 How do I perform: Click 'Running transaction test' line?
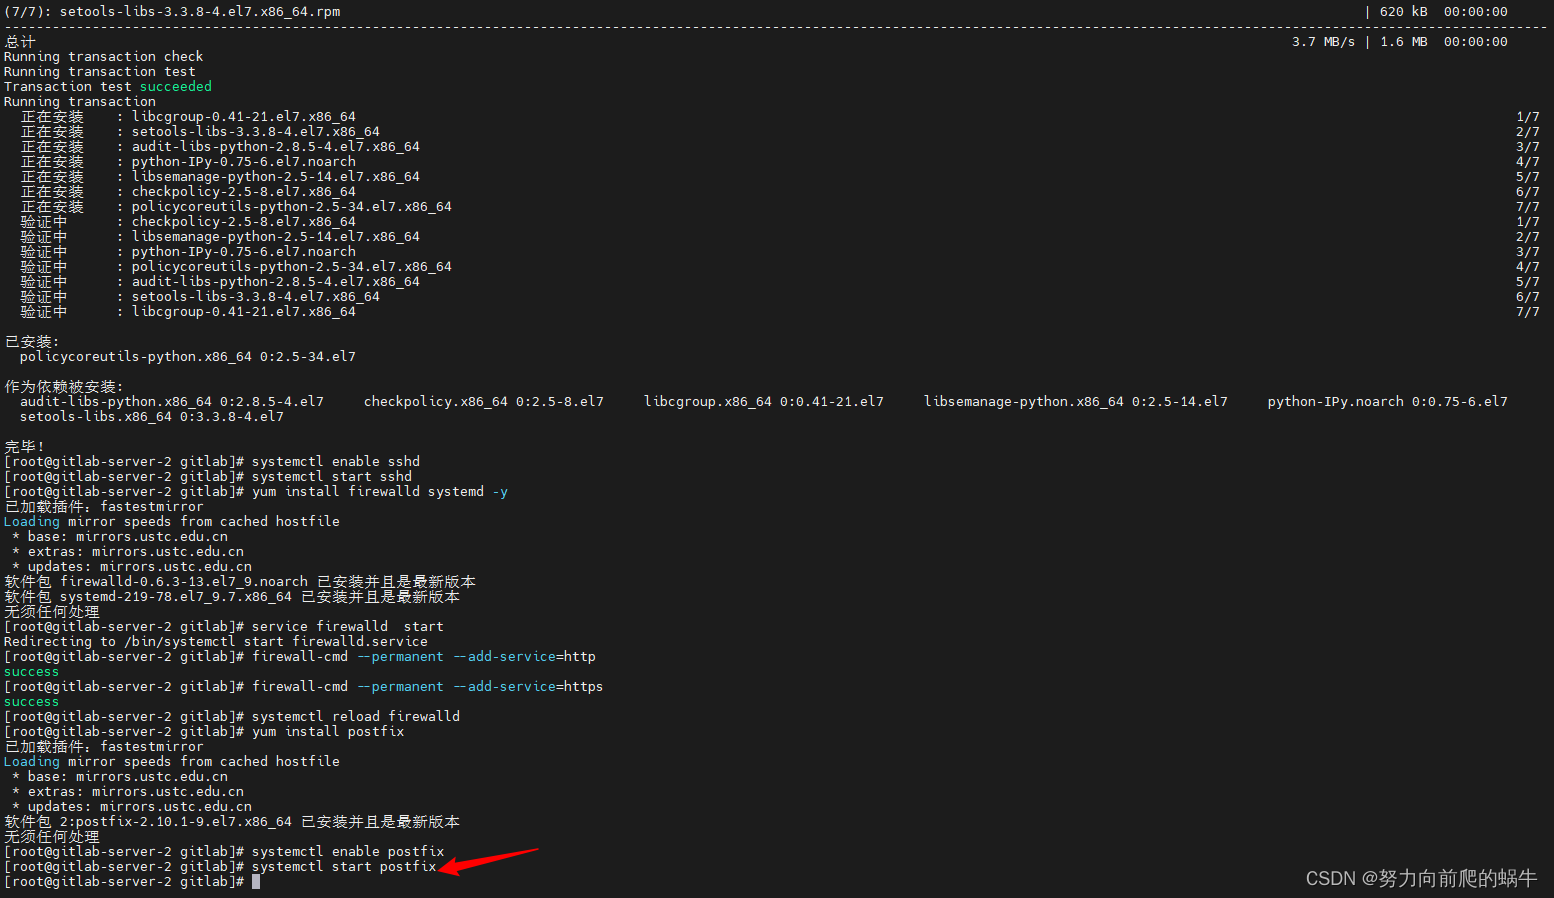pos(100,72)
